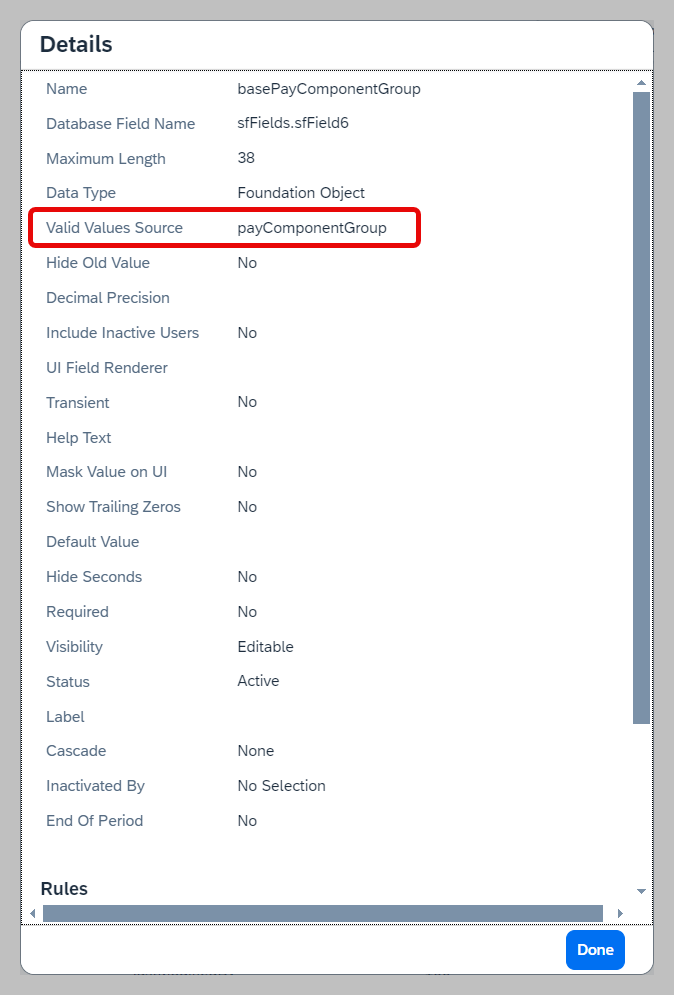Click the Data Type label
This screenshot has width=674, height=995.
81,193
